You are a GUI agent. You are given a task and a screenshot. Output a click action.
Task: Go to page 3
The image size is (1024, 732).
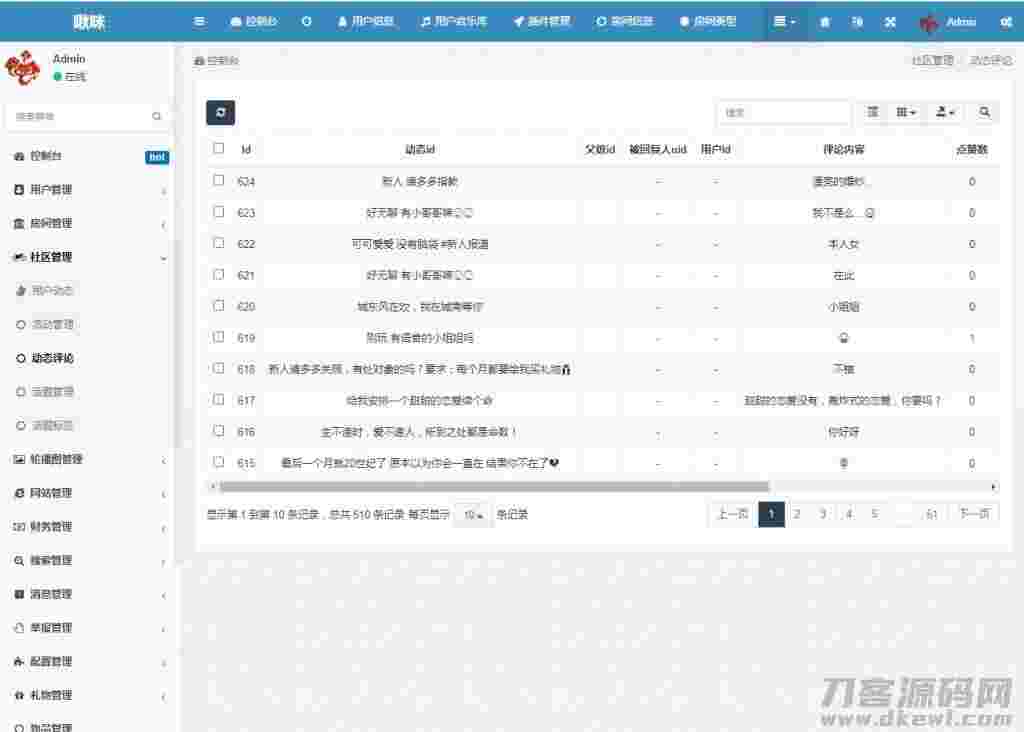[823, 515]
